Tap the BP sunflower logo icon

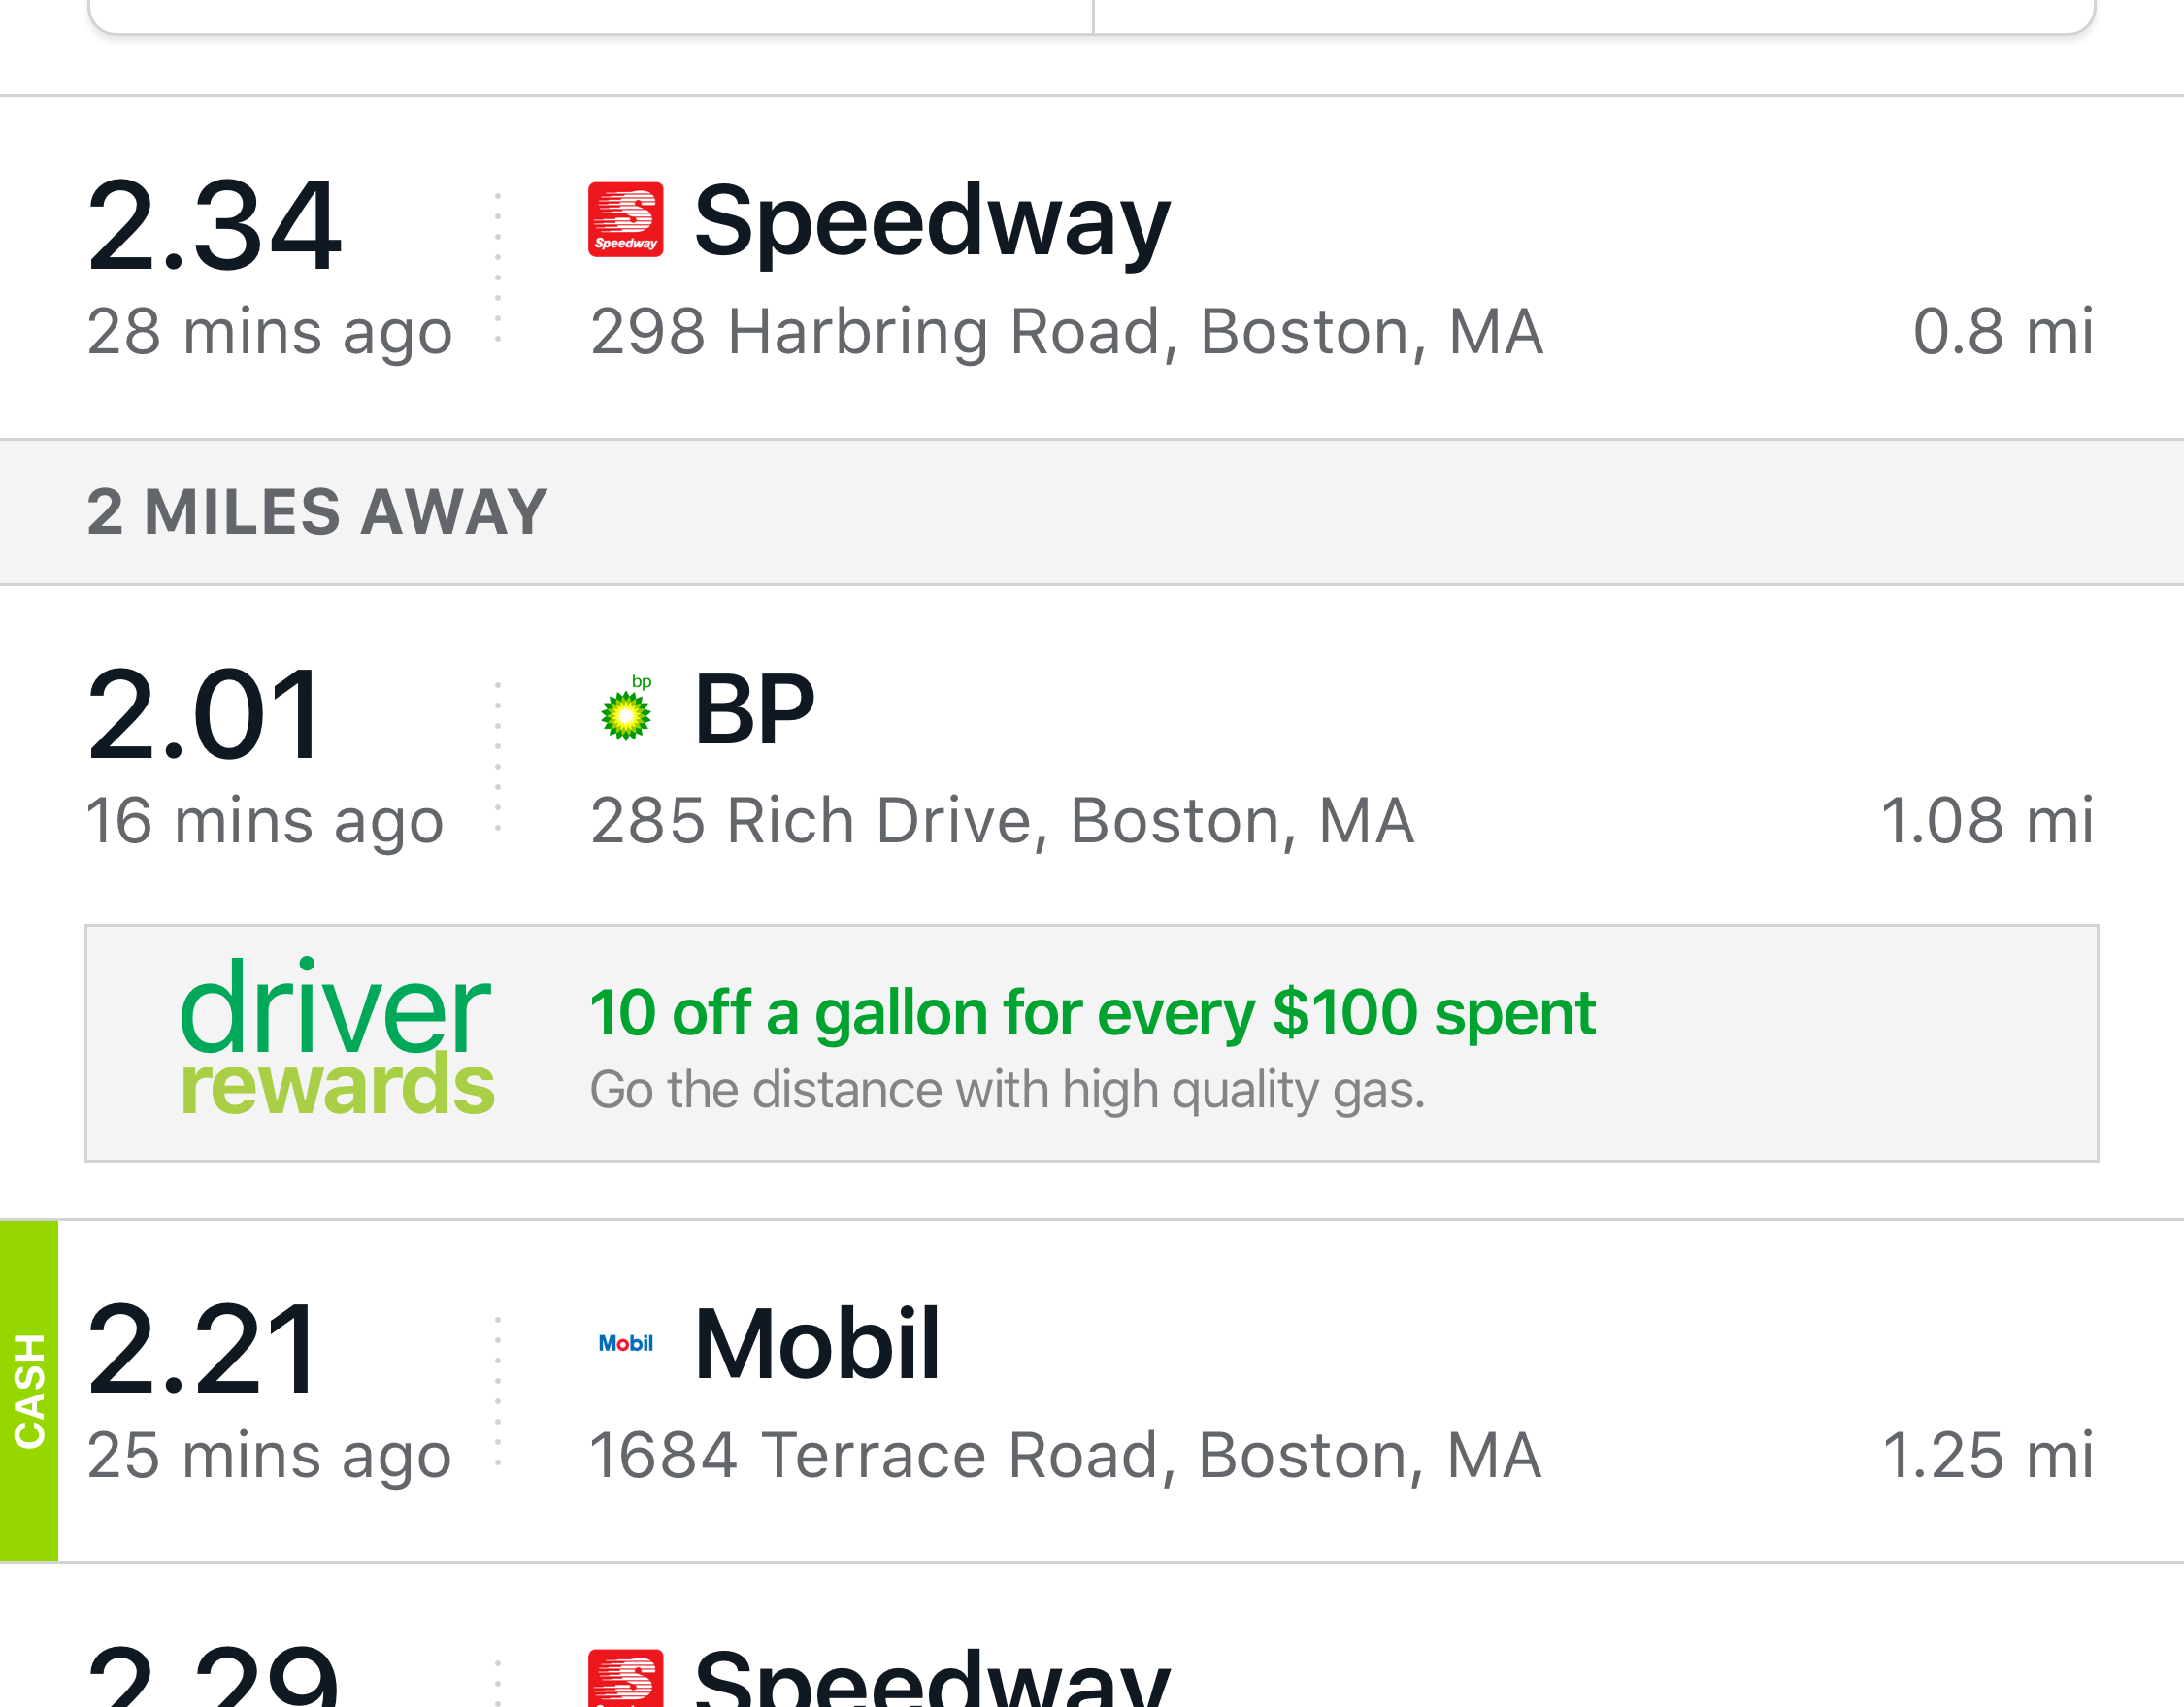tap(626, 710)
